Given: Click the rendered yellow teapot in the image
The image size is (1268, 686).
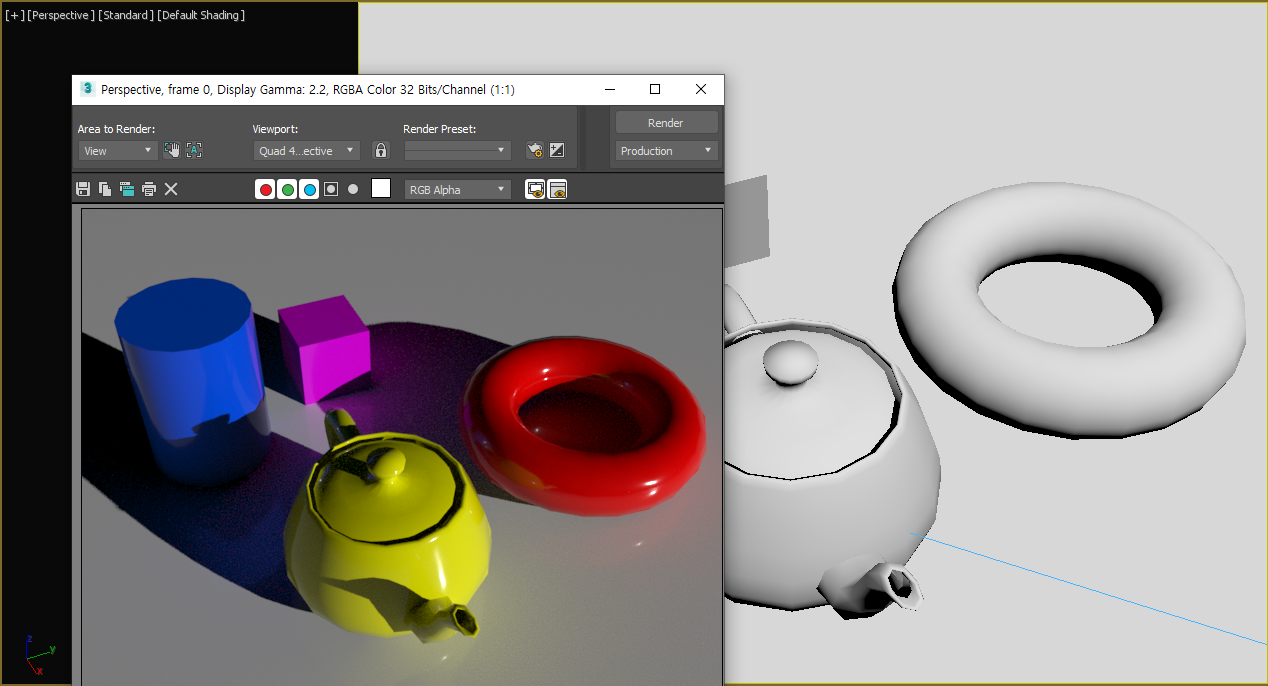Looking at the screenshot, I should point(390,560).
